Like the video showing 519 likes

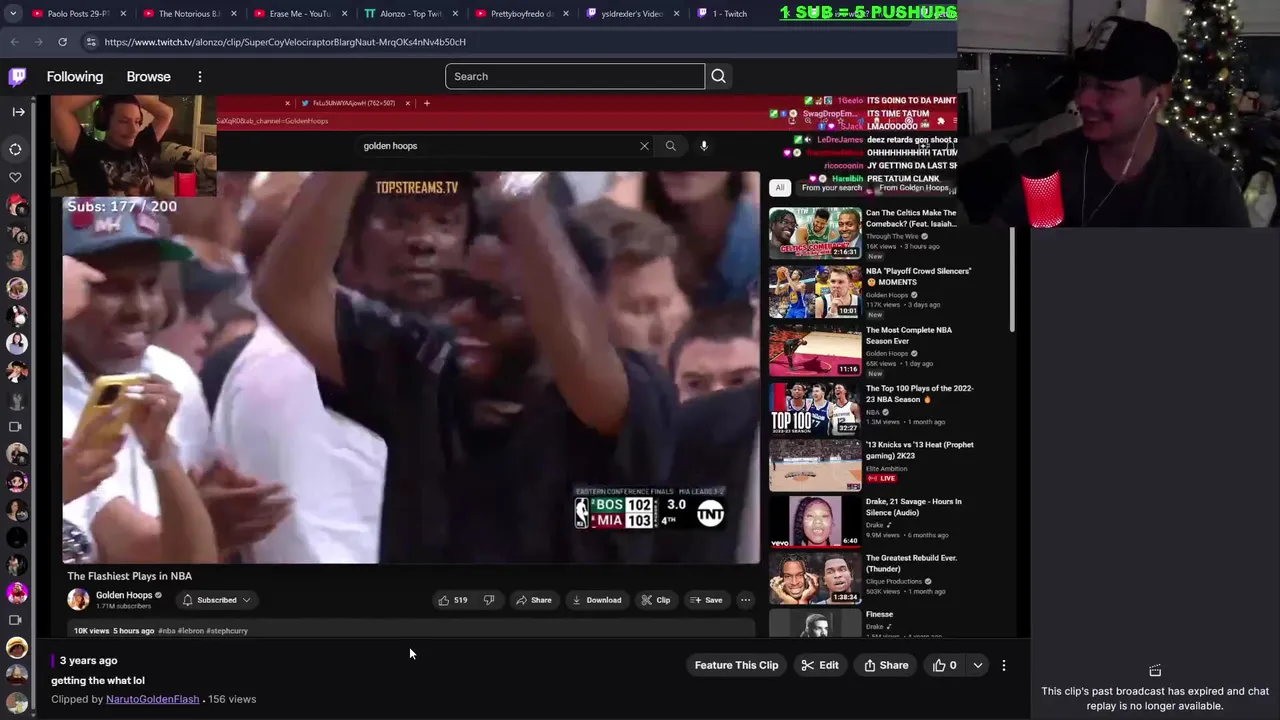(x=453, y=600)
